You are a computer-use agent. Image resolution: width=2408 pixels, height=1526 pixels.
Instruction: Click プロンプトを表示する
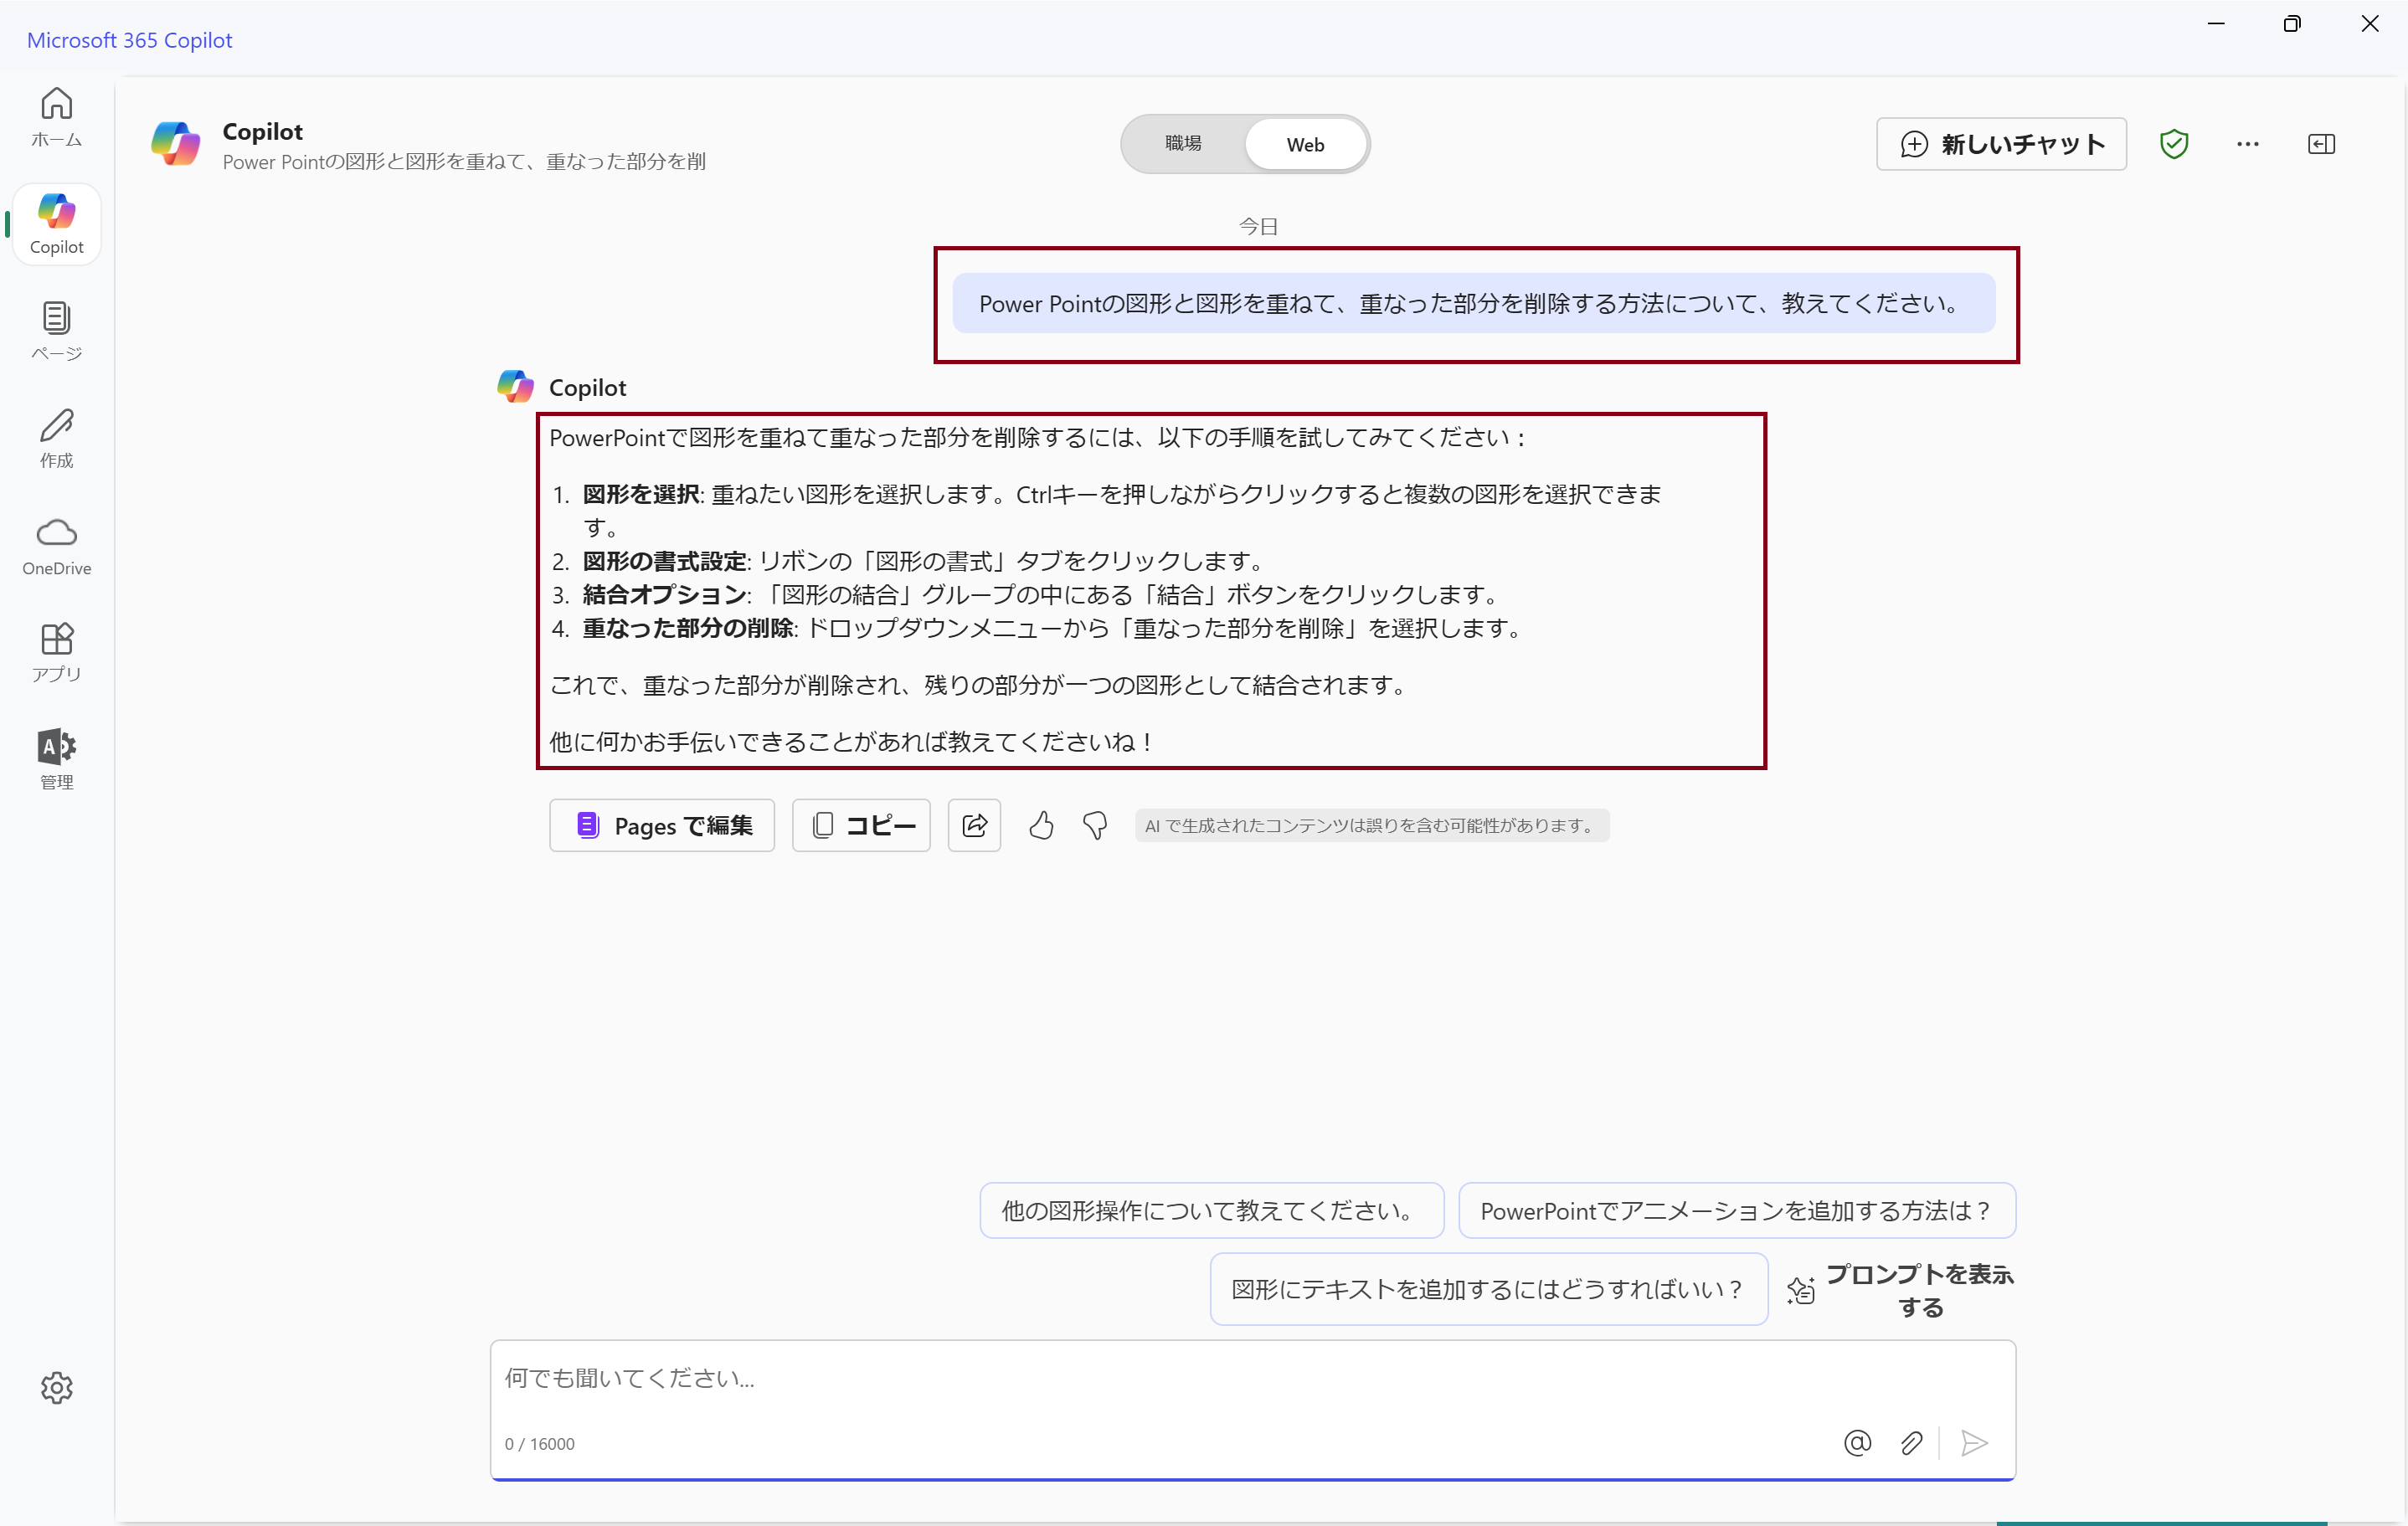click(x=1901, y=1290)
